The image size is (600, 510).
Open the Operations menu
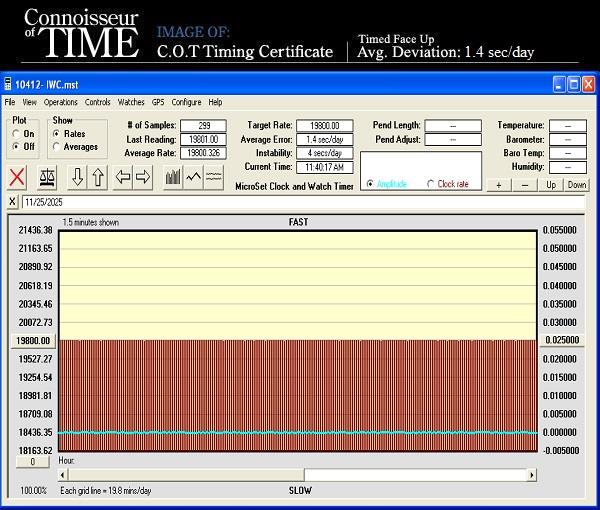pos(60,102)
